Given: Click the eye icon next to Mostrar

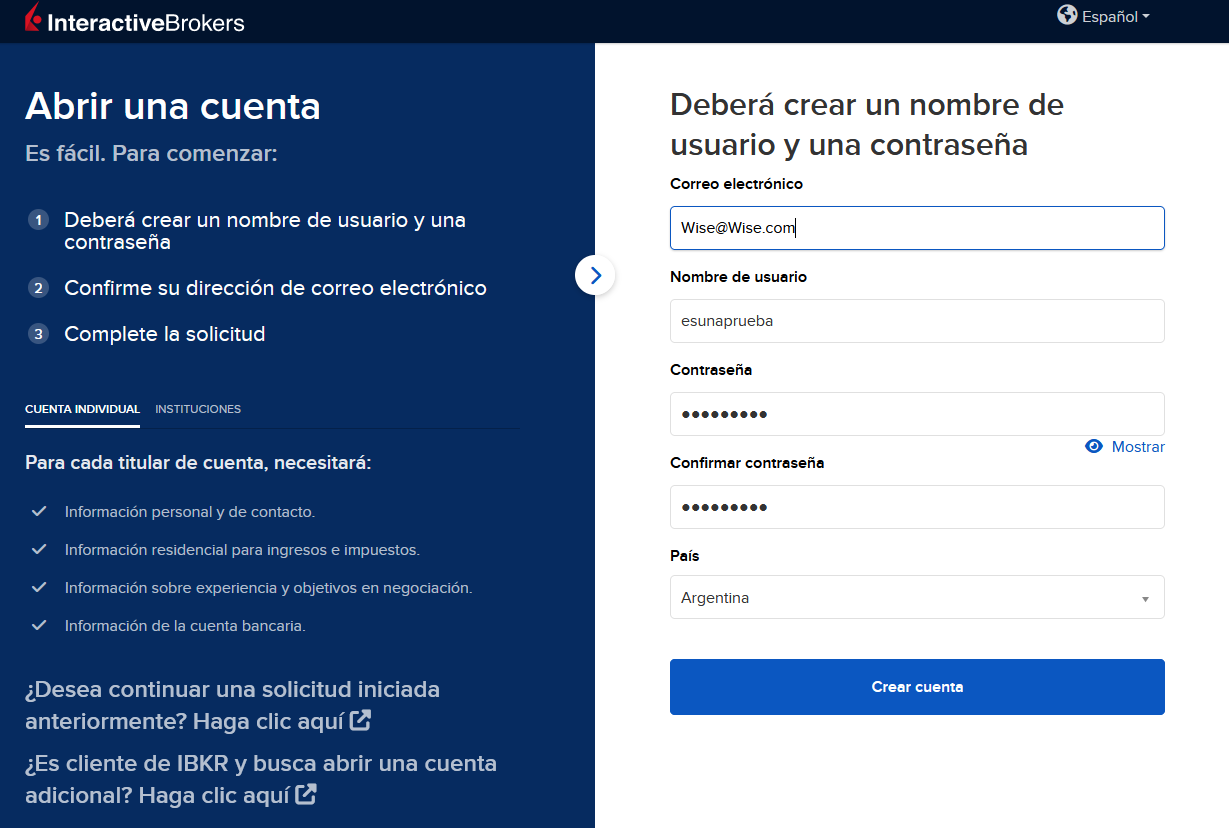Looking at the screenshot, I should coord(1093,446).
